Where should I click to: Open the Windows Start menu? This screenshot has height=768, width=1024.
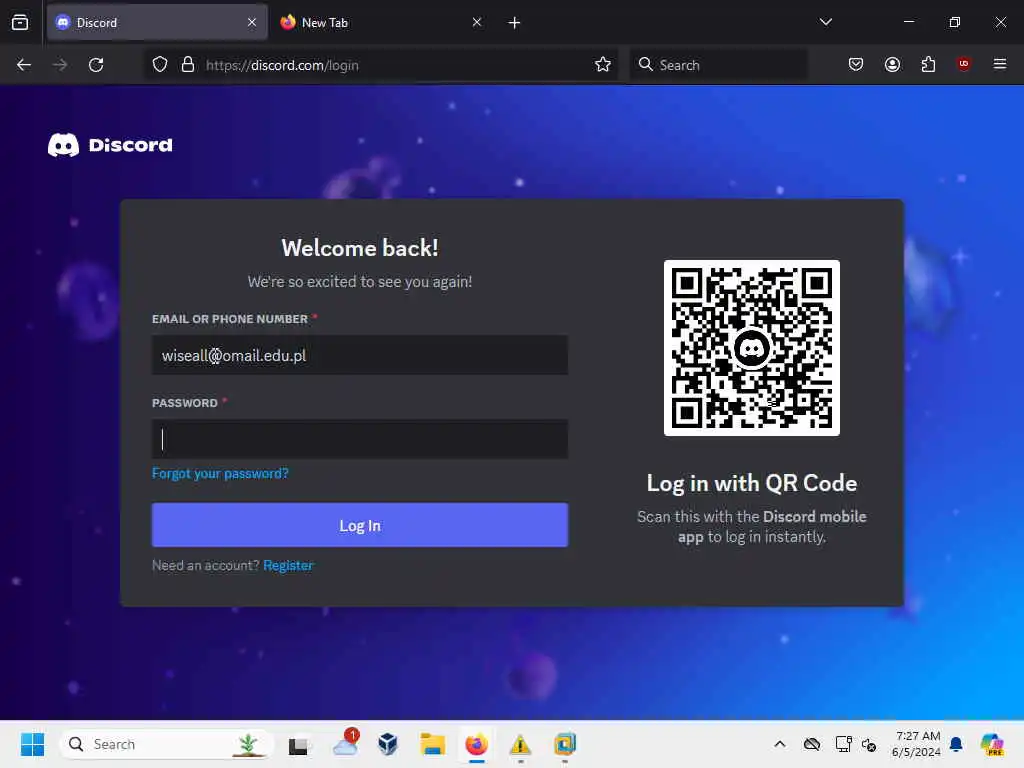click(x=32, y=744)
